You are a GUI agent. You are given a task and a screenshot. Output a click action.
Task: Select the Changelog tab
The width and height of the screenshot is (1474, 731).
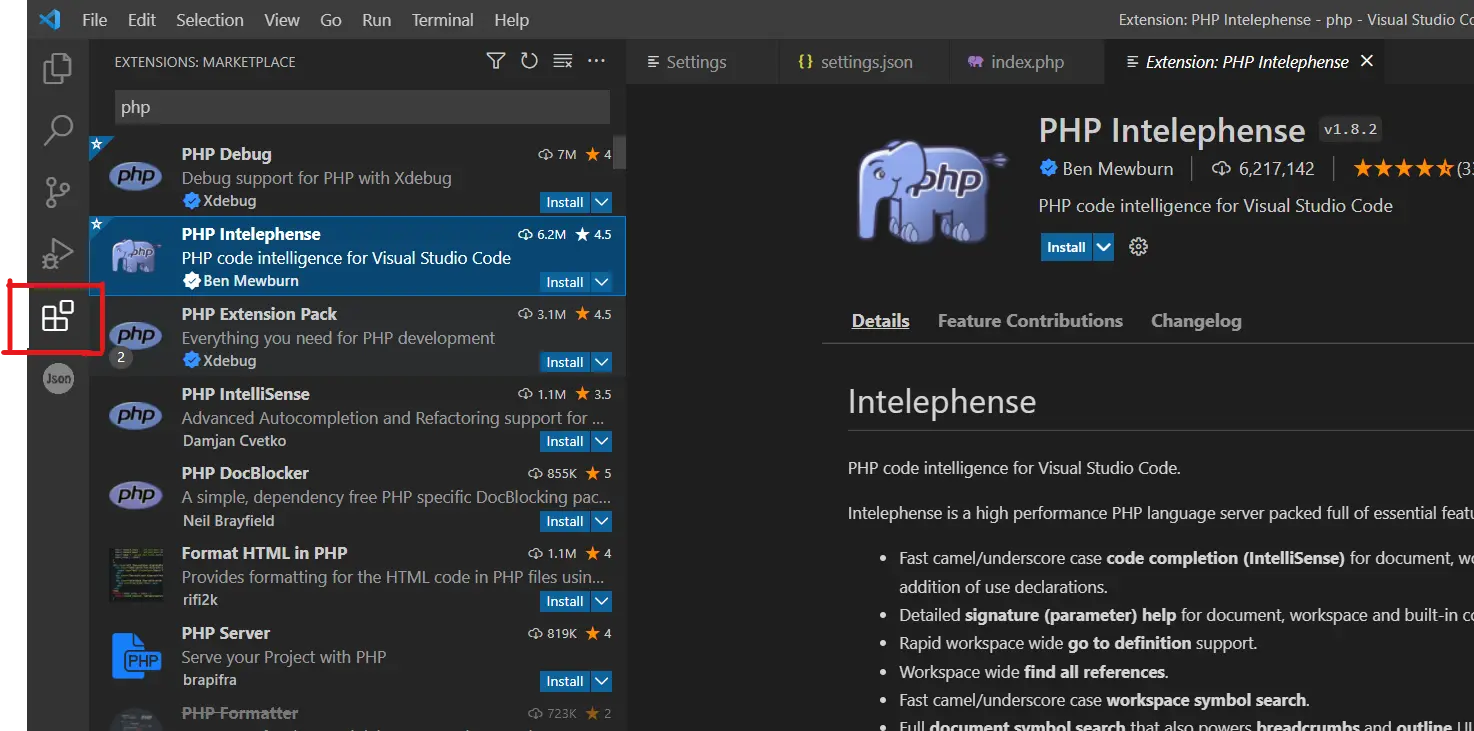[x=1196, y=321]
